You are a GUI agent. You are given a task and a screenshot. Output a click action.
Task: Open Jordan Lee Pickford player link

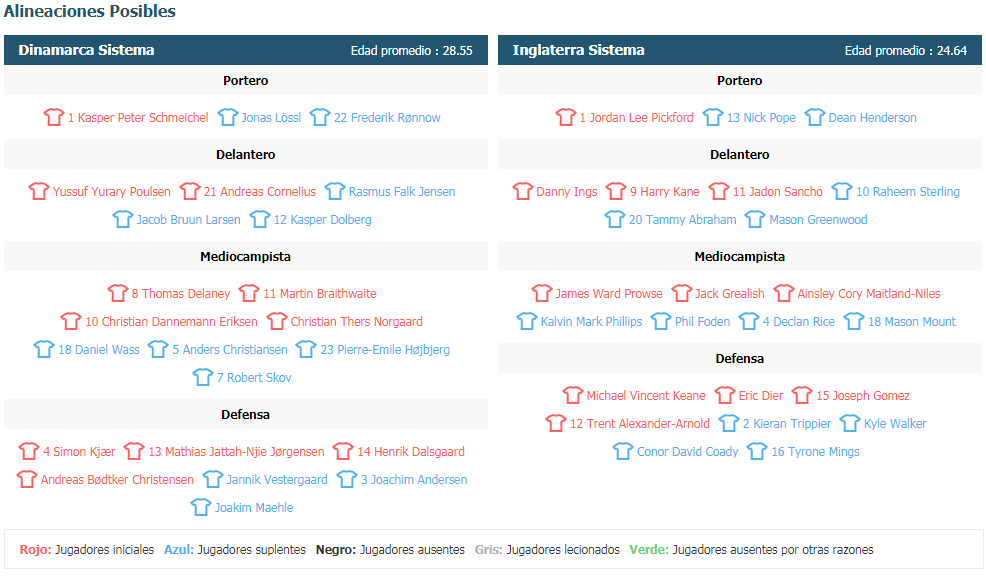click(636, 118)
